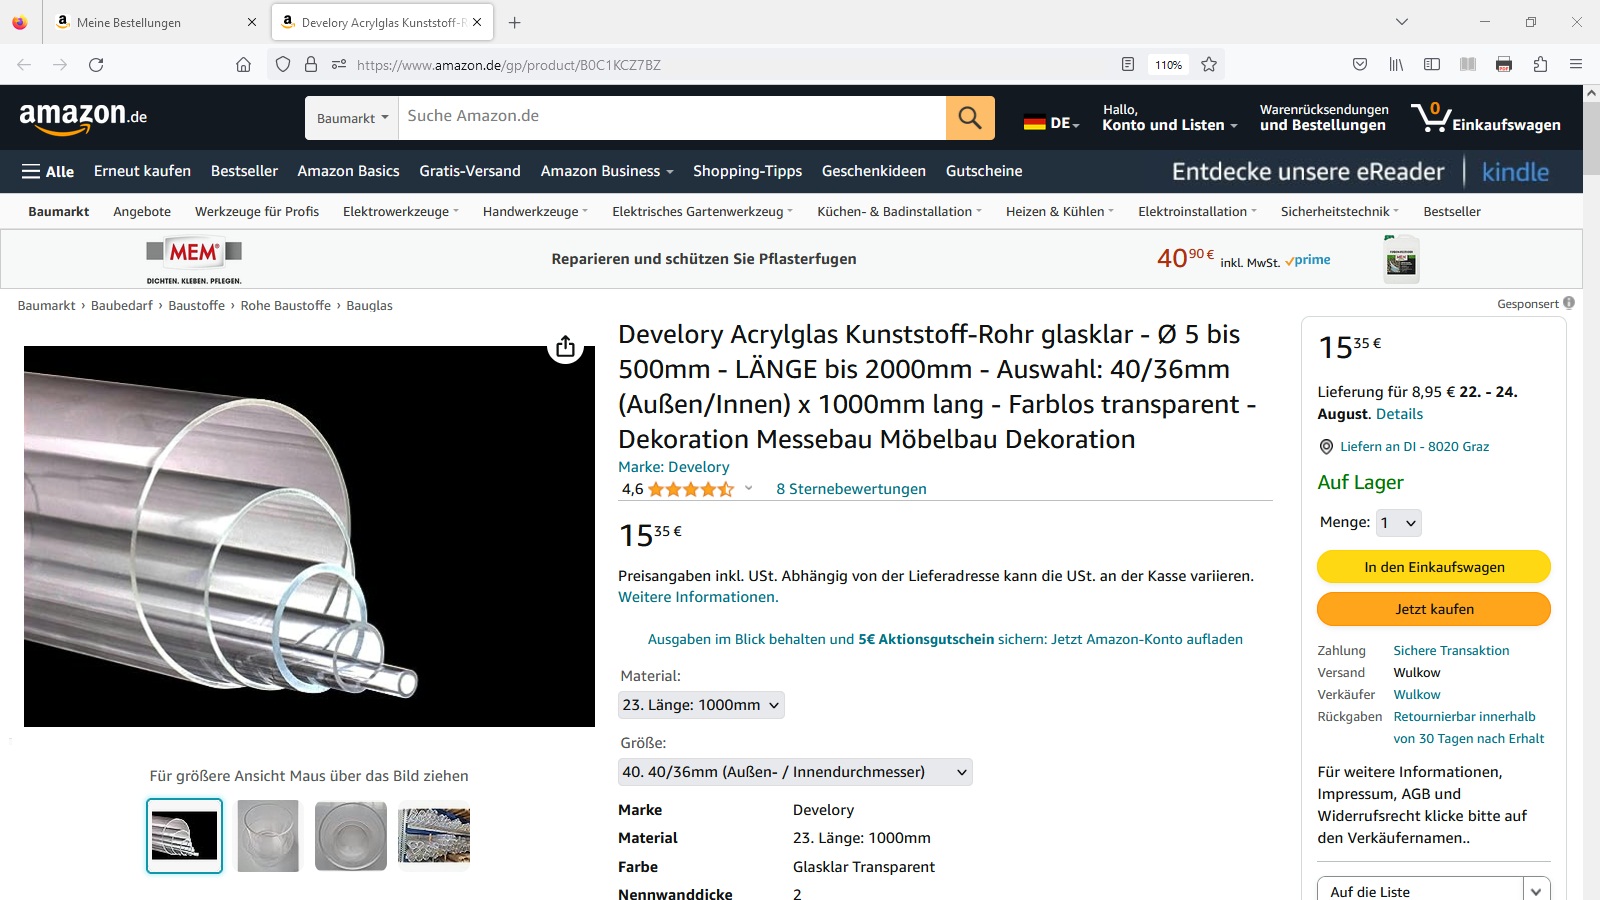The height and width of the screenshot is (900, 1600).
Task: Open the Baumarkt search category dropdown
Action: (352, 118)
